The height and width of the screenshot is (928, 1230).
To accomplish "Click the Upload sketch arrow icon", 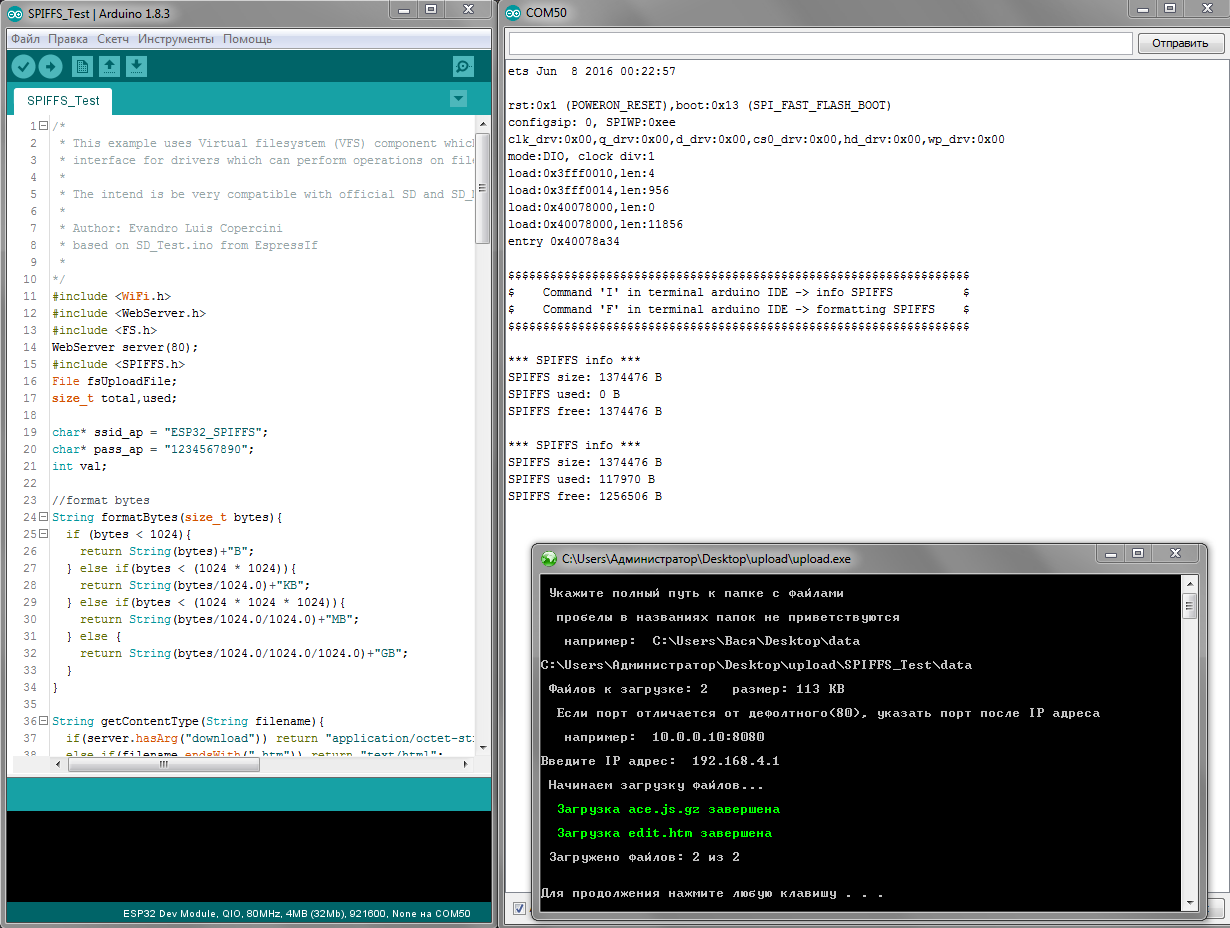I will (x=50, y=67).
